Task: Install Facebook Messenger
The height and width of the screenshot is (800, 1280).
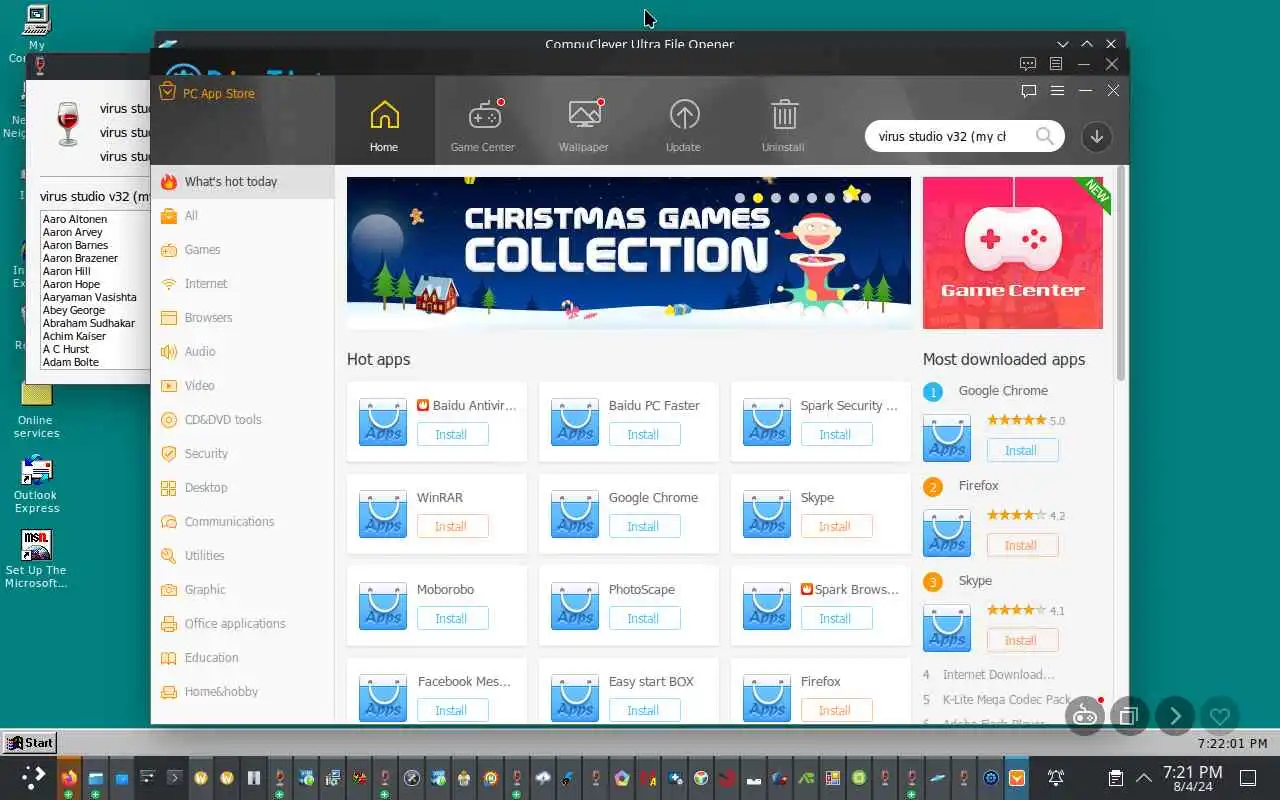Action: pyautogui.click(x=452, y=710)
